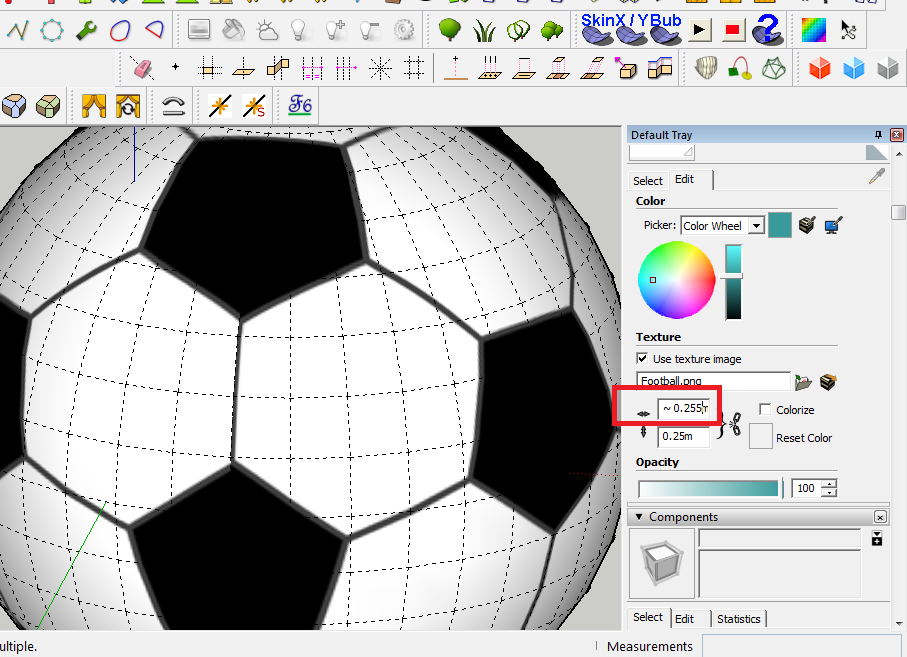
Task: Enable the Colorize checkbox
Action: (765, 409)
